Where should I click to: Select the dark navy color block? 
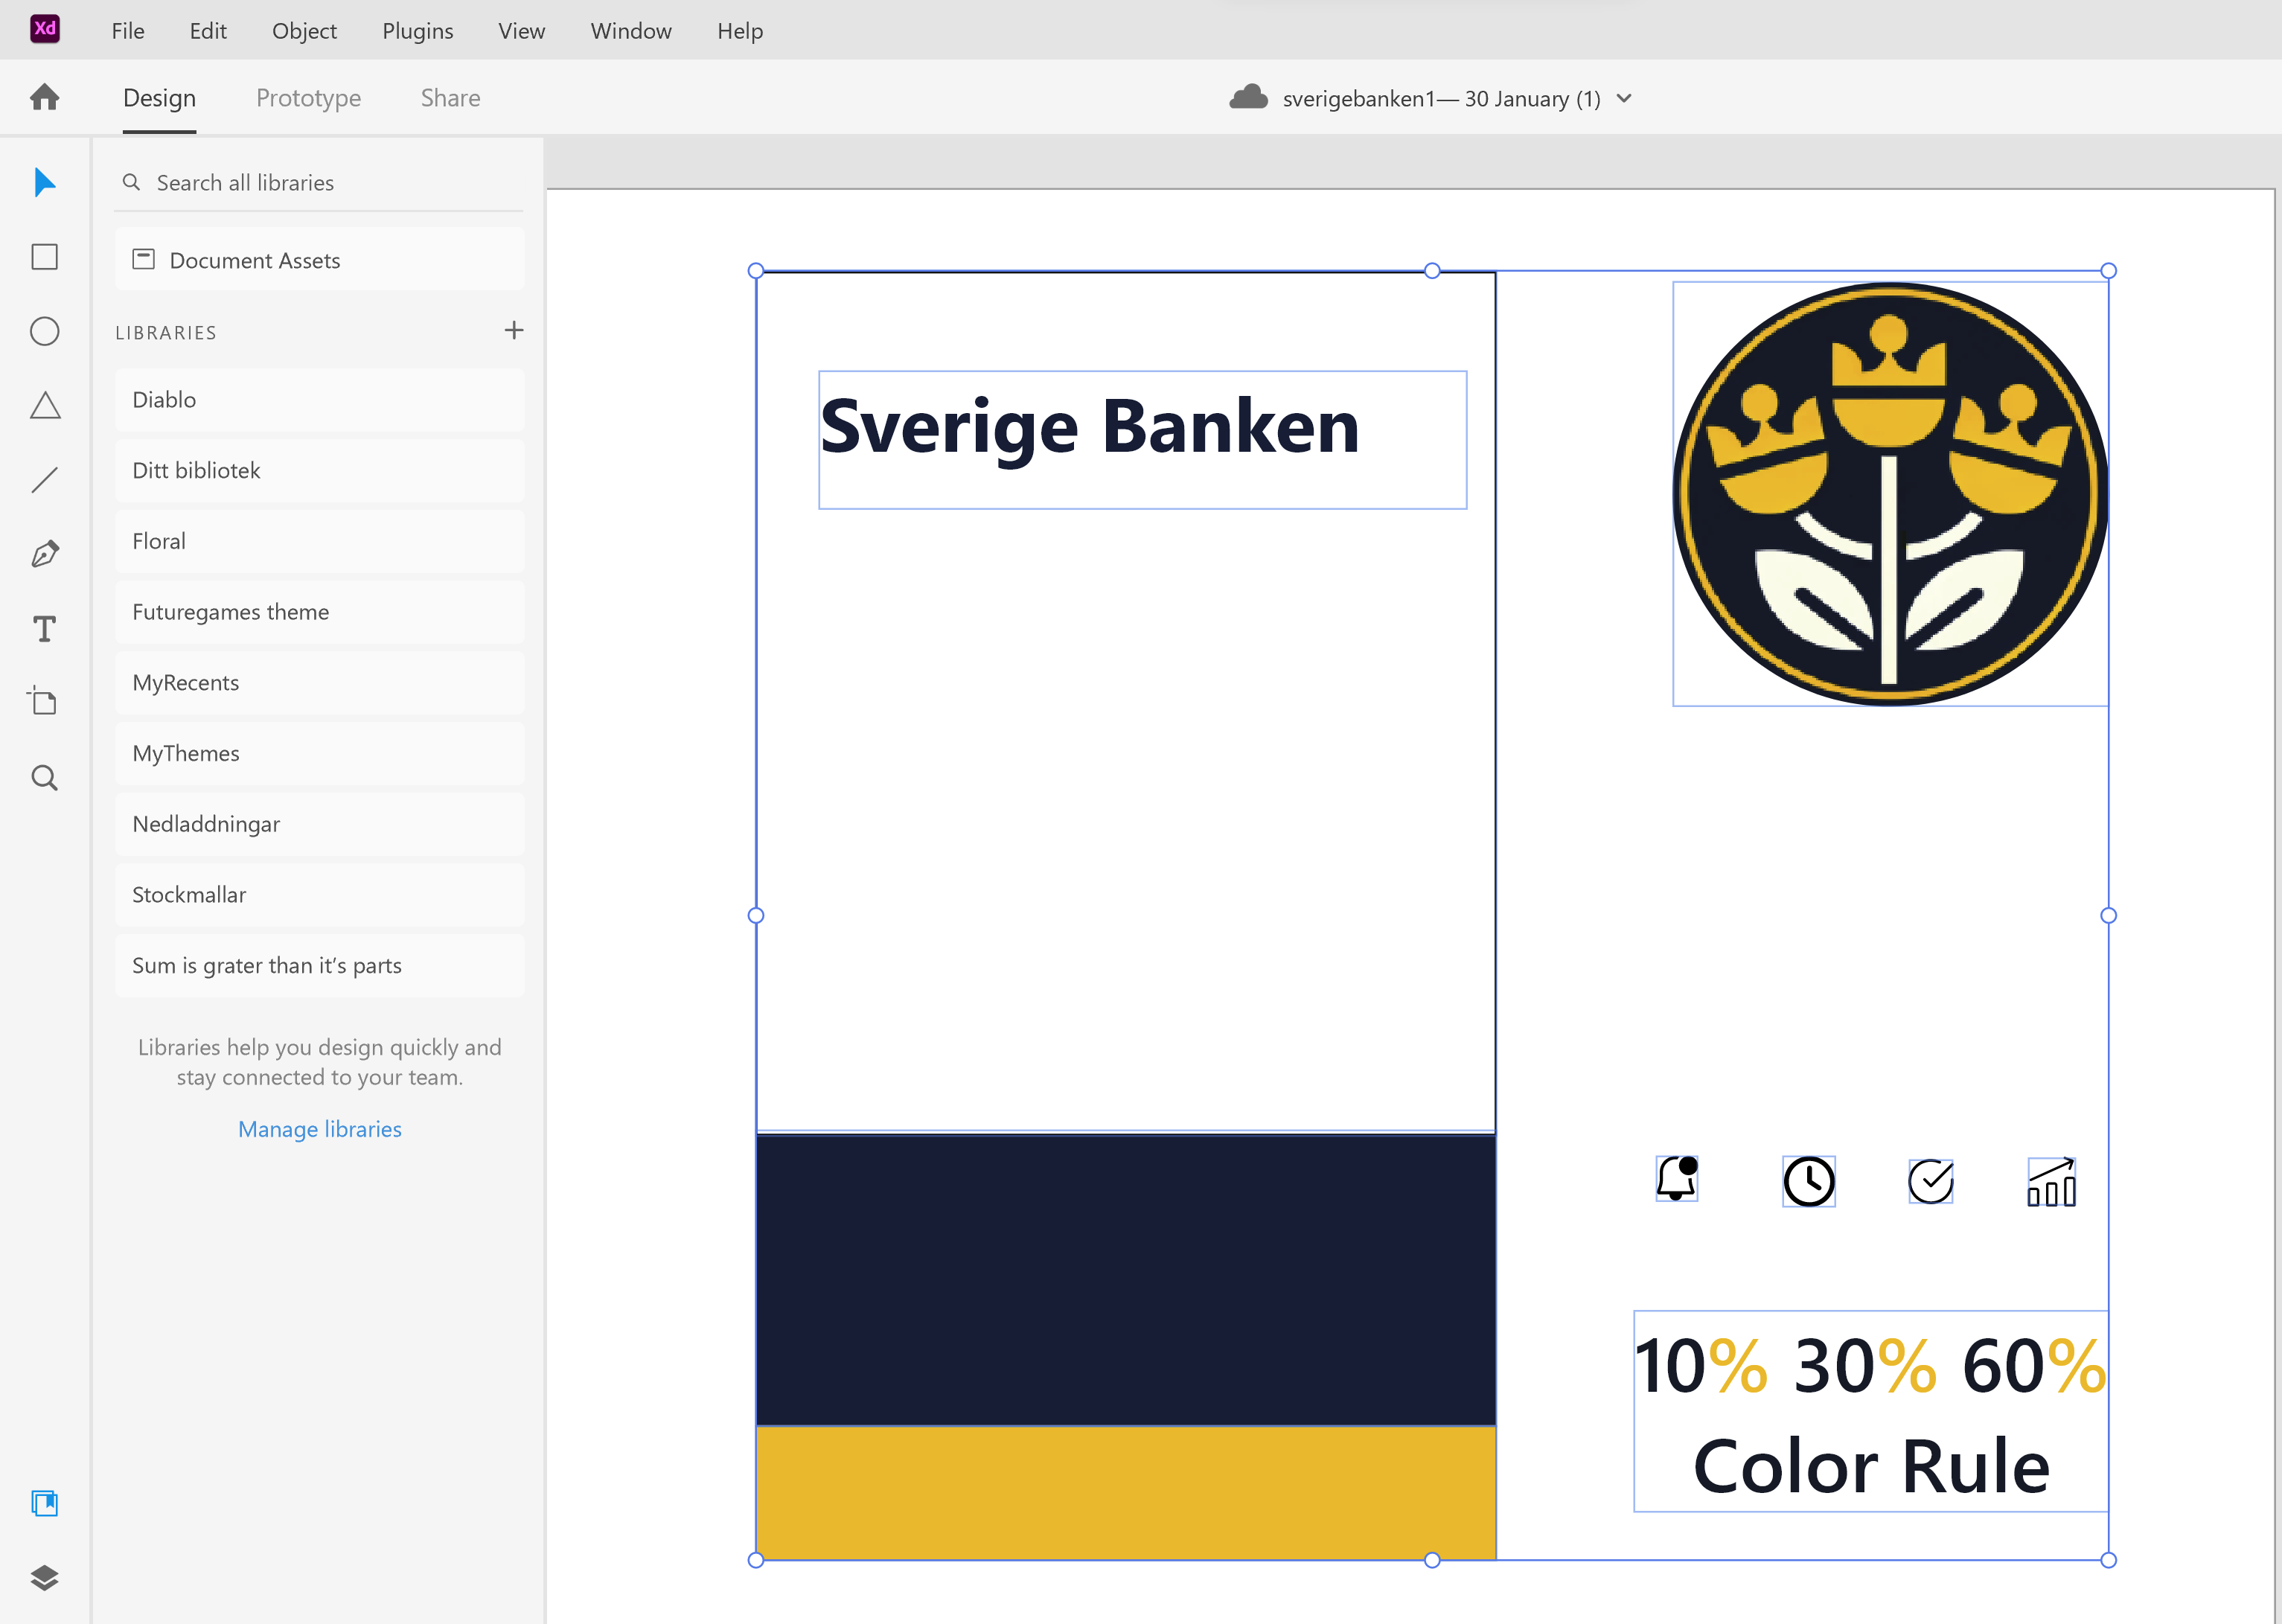pos(1126,1280)
